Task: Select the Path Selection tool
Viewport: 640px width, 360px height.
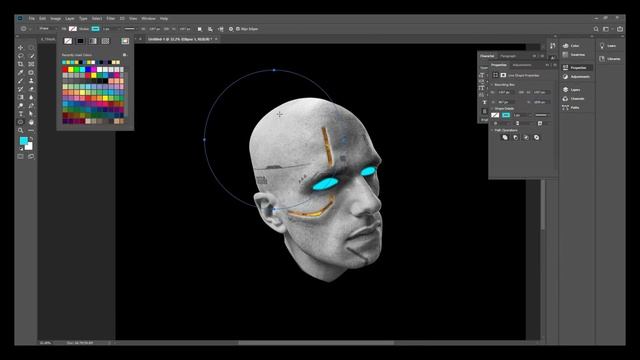Action: 31,114
